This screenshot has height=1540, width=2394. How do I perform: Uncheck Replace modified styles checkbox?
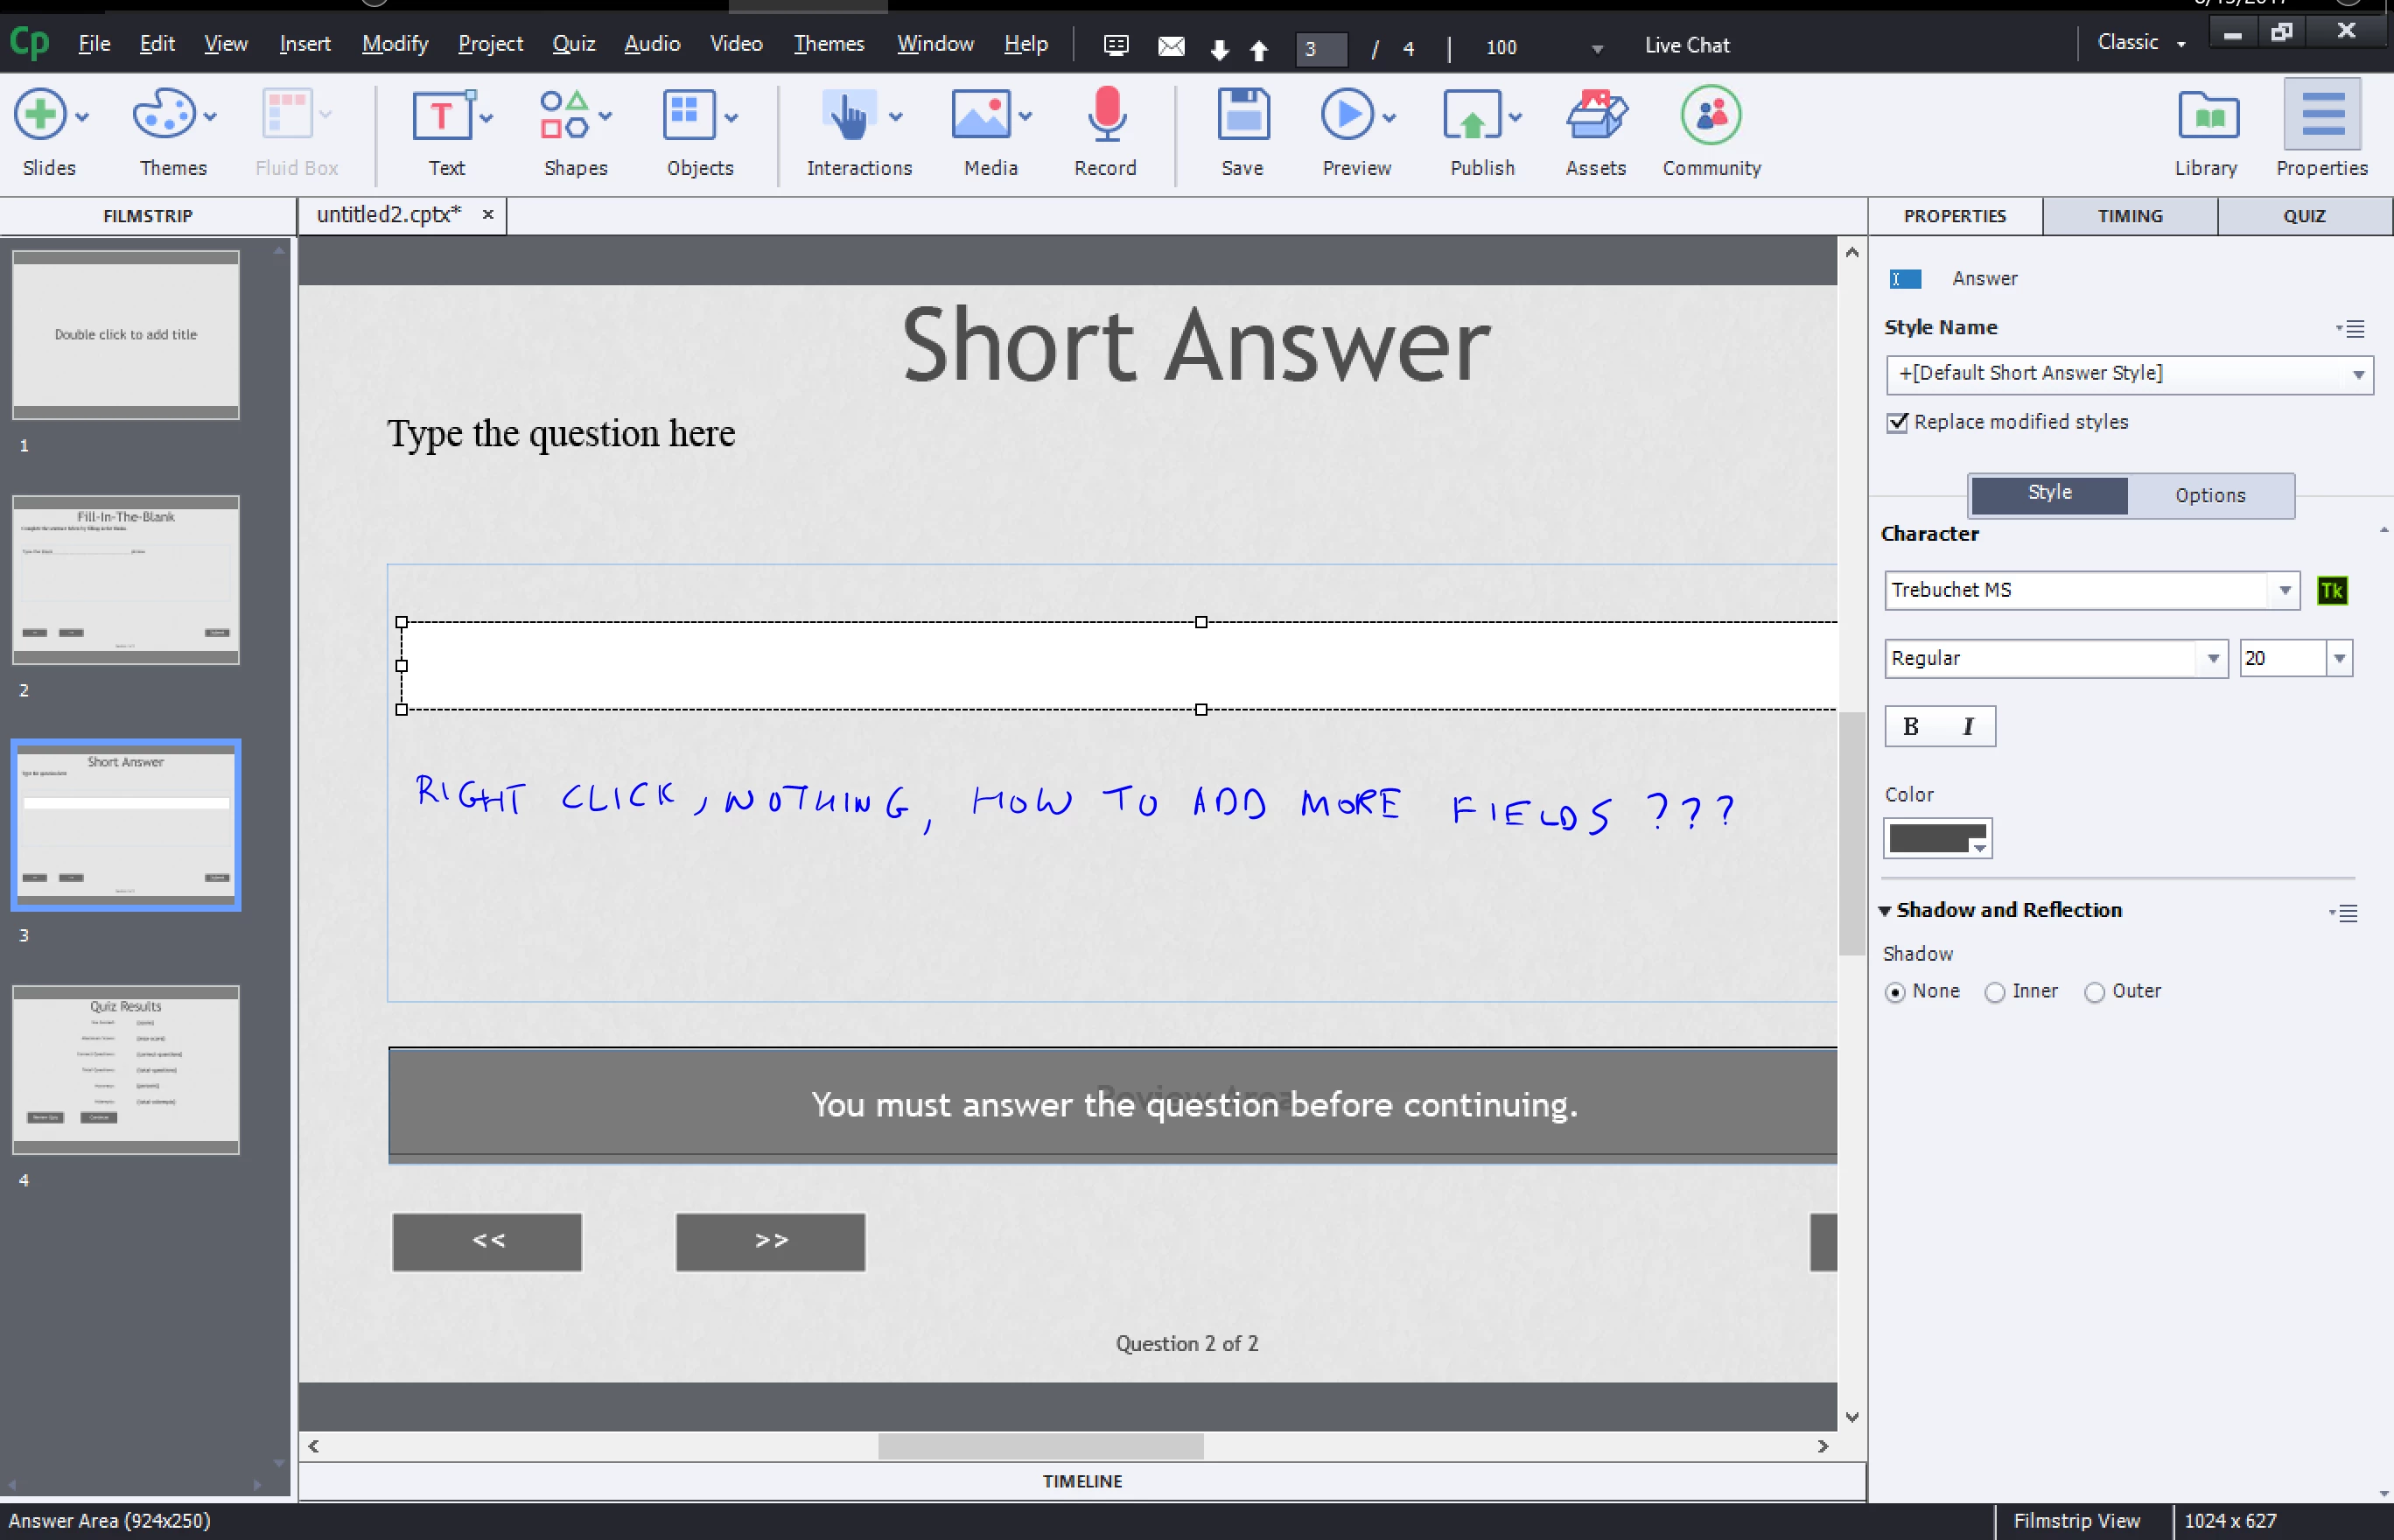pyautogui.click(x=1897, y=423)
